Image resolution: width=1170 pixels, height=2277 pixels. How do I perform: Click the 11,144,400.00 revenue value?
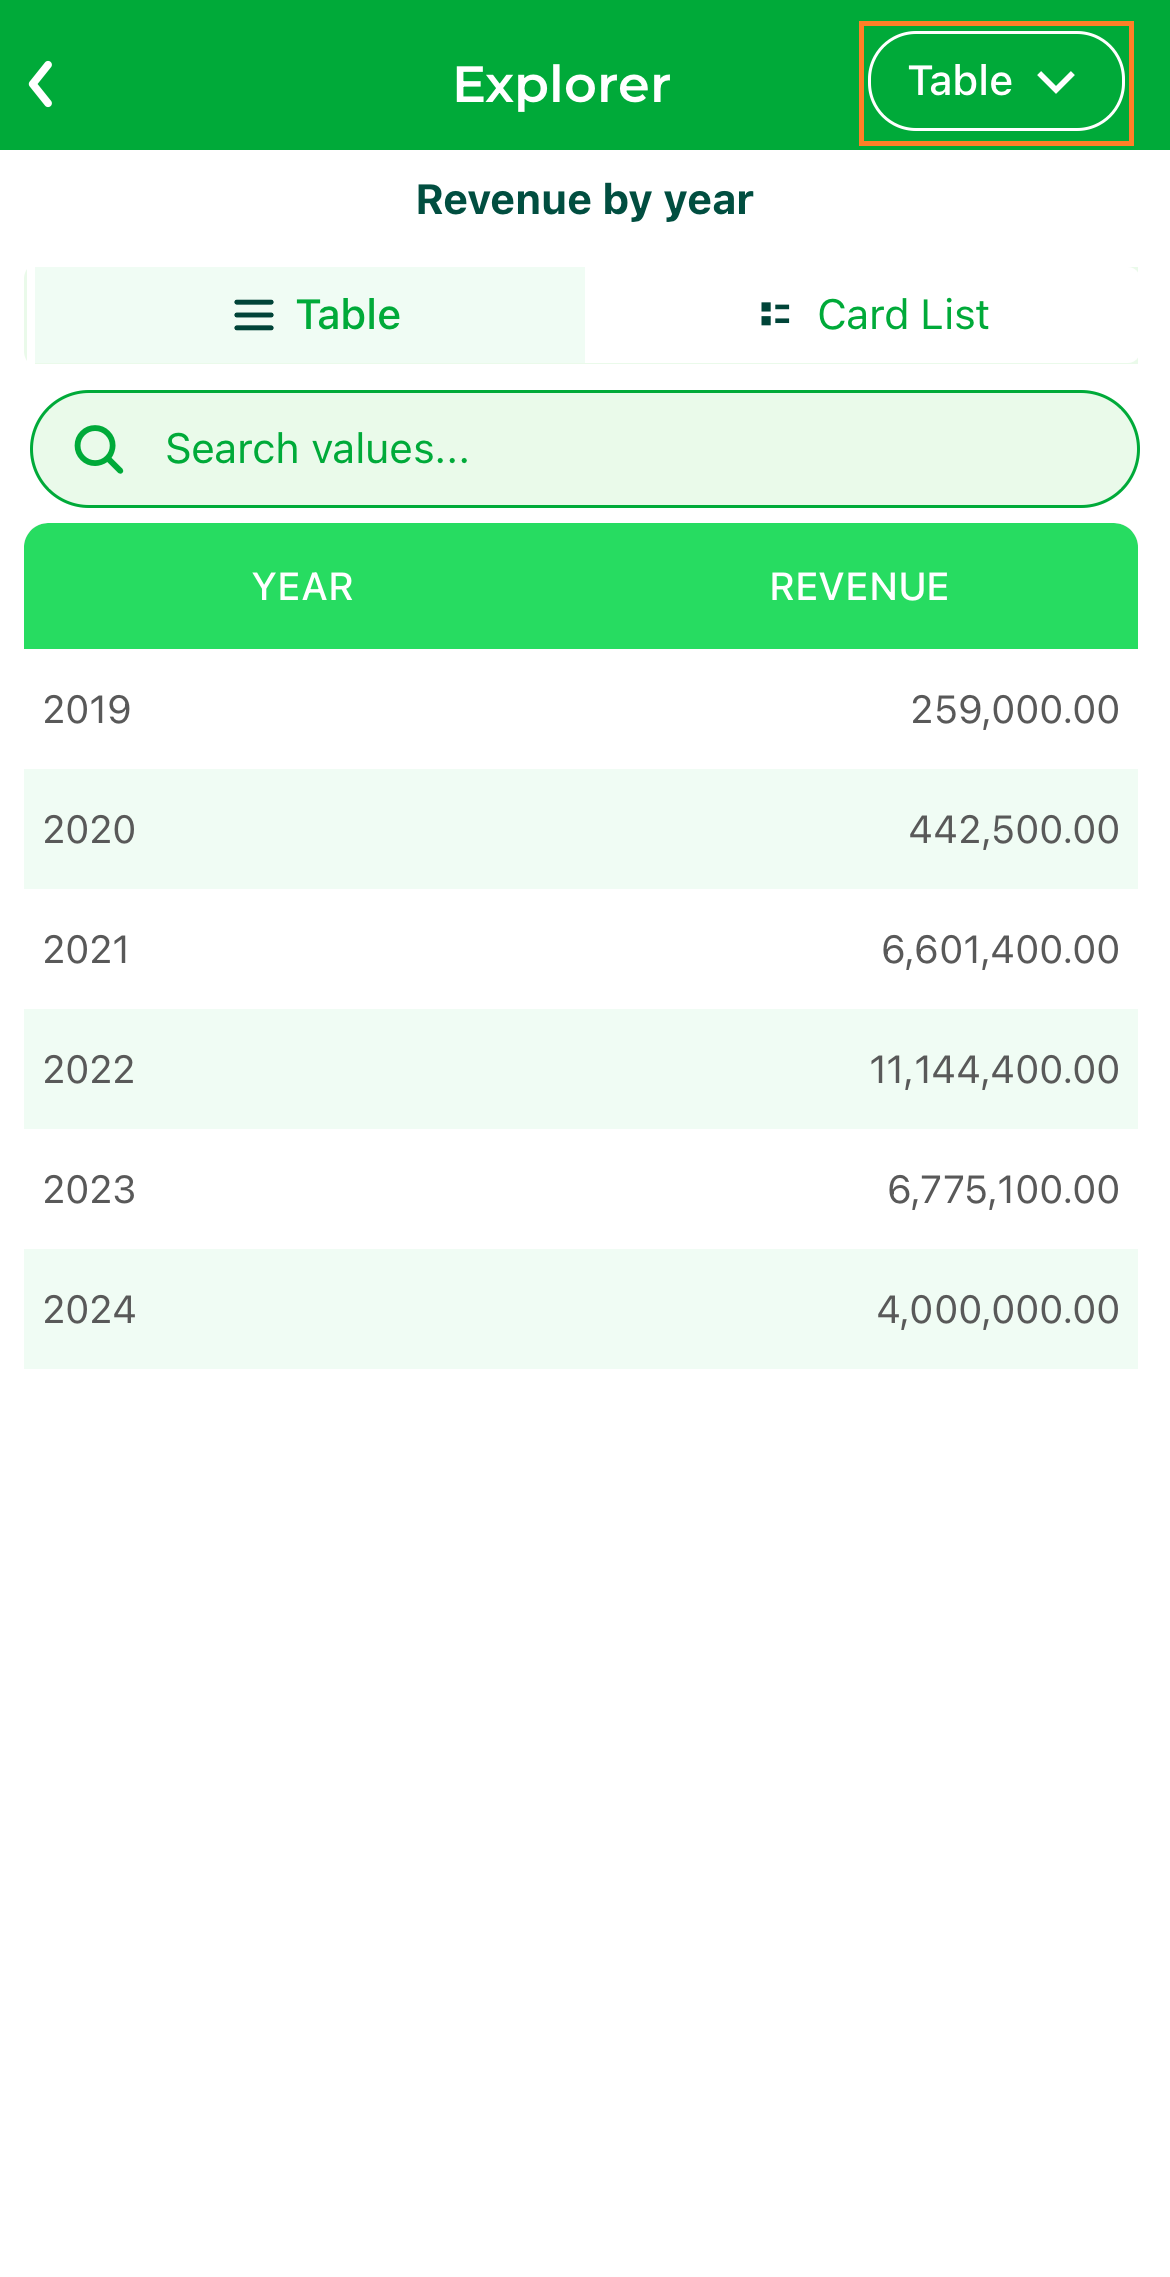(x=994, y=1070)
